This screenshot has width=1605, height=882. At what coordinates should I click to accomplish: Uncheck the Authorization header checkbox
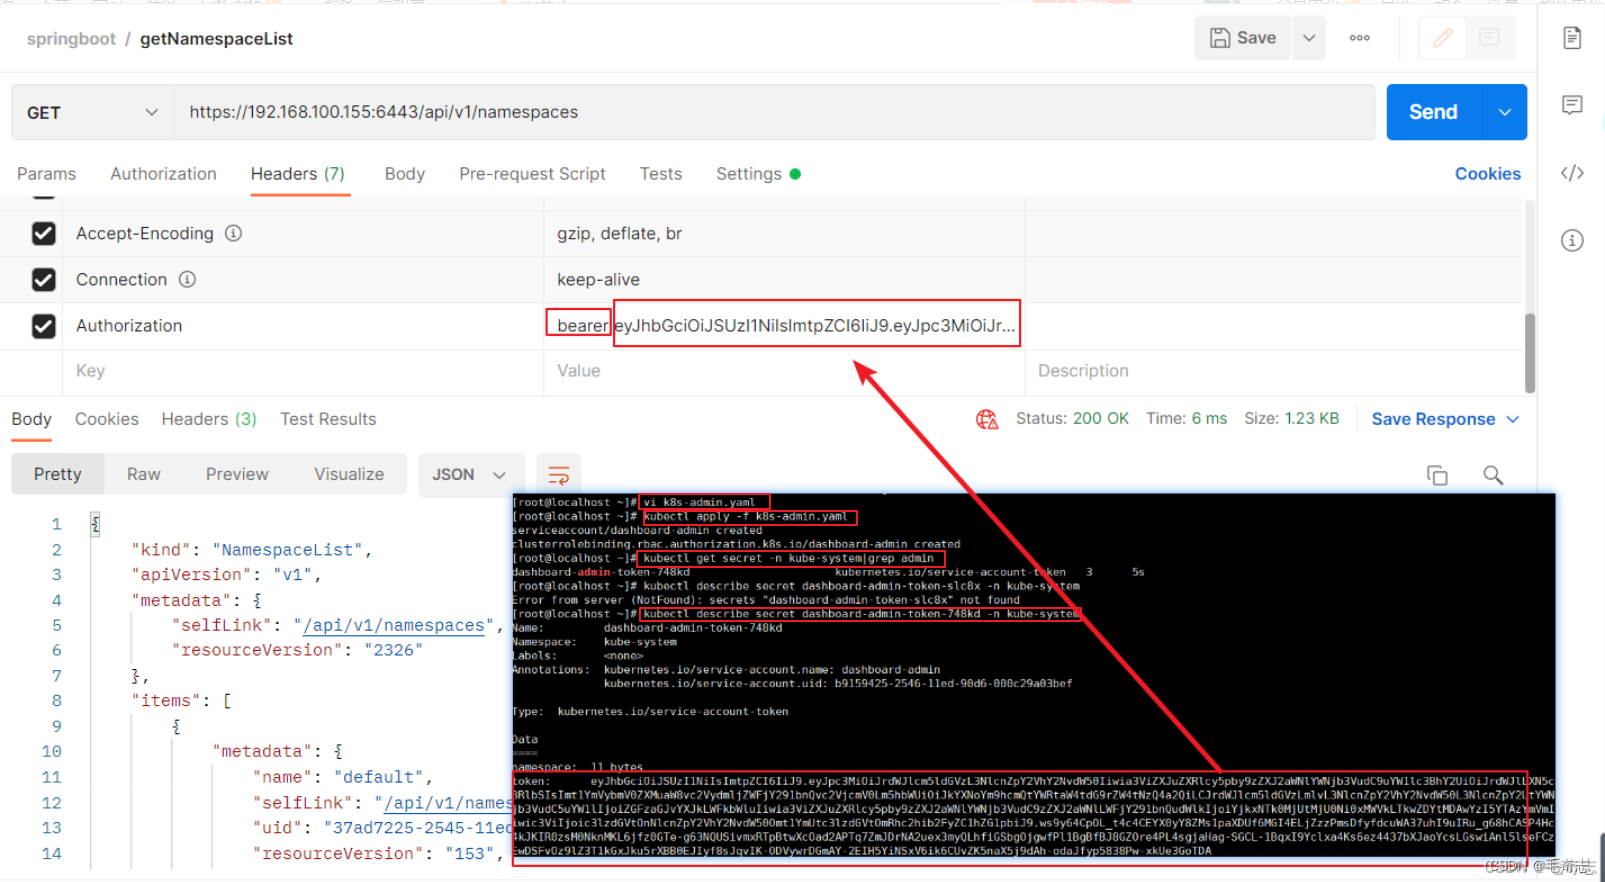click(43, 326)
